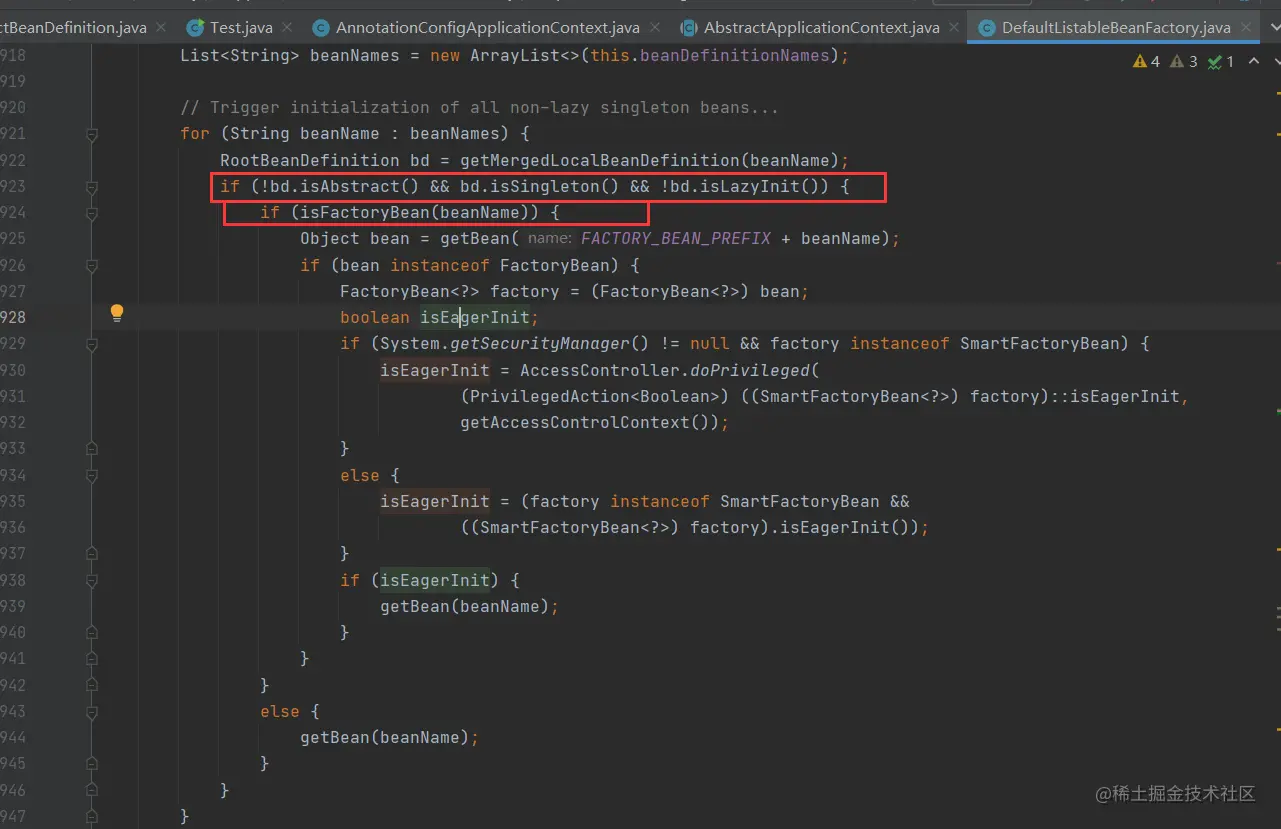
Task: Select the DefaultListableBeanFactory.java tab
Action: (x=1116, y=28)
